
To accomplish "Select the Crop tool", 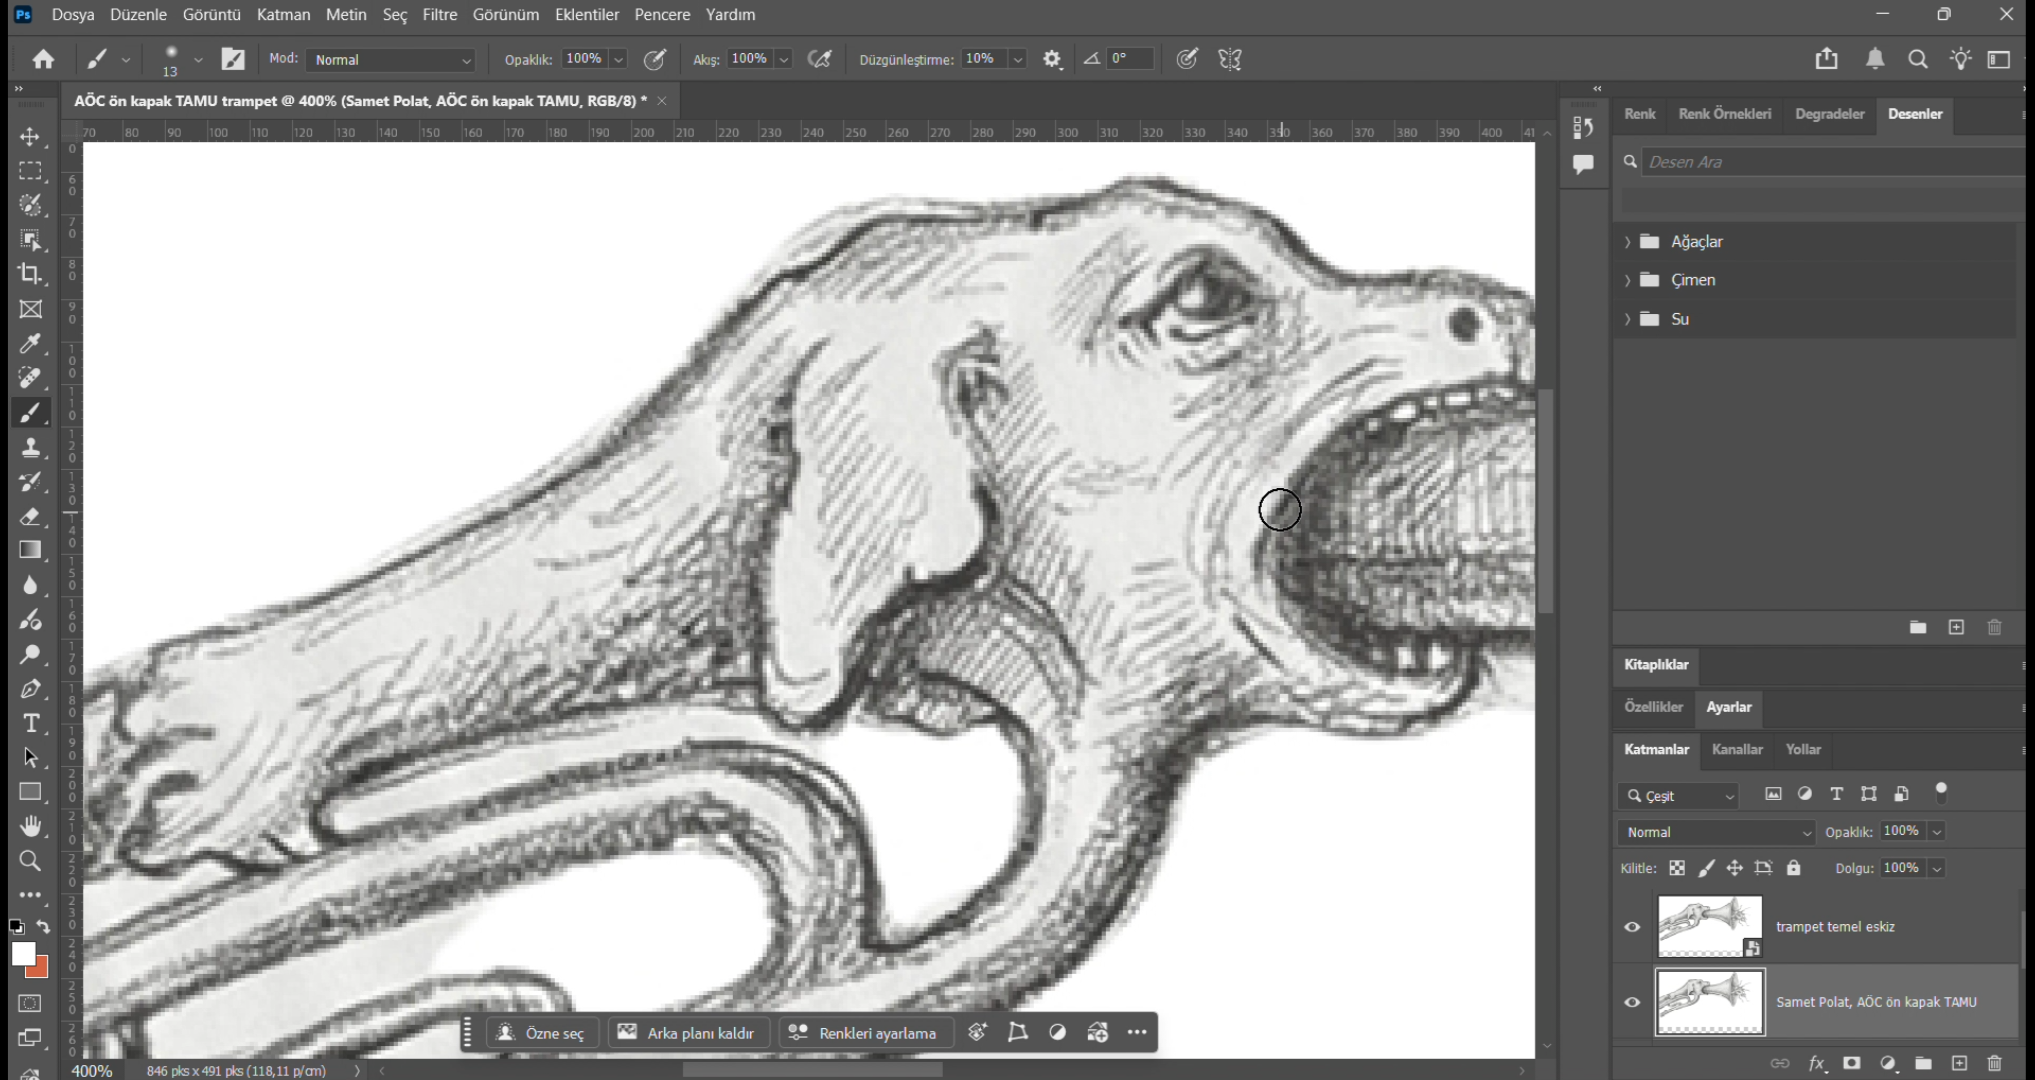I will (30, 274).
